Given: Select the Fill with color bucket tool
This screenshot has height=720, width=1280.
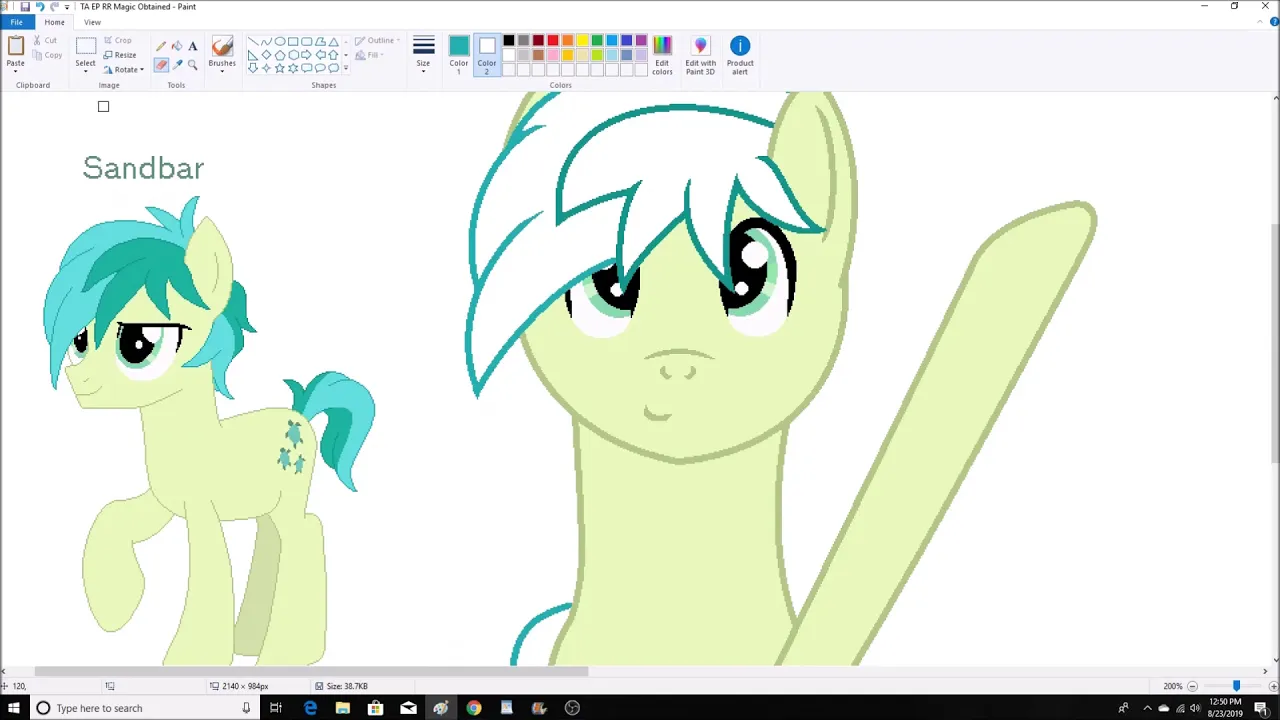Looking at the screenshot, I should pos(177,46).
